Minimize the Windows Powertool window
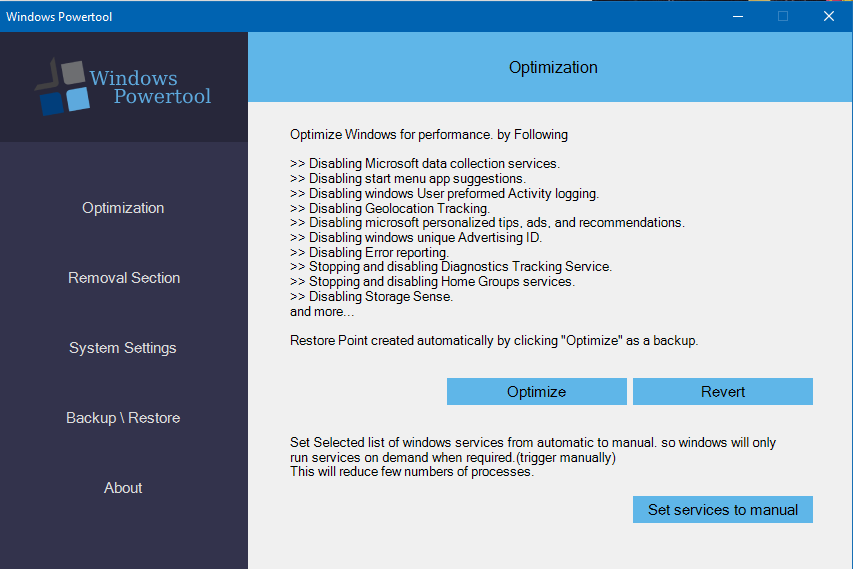The width and height of the screenshot is (853, 569). 738,16
